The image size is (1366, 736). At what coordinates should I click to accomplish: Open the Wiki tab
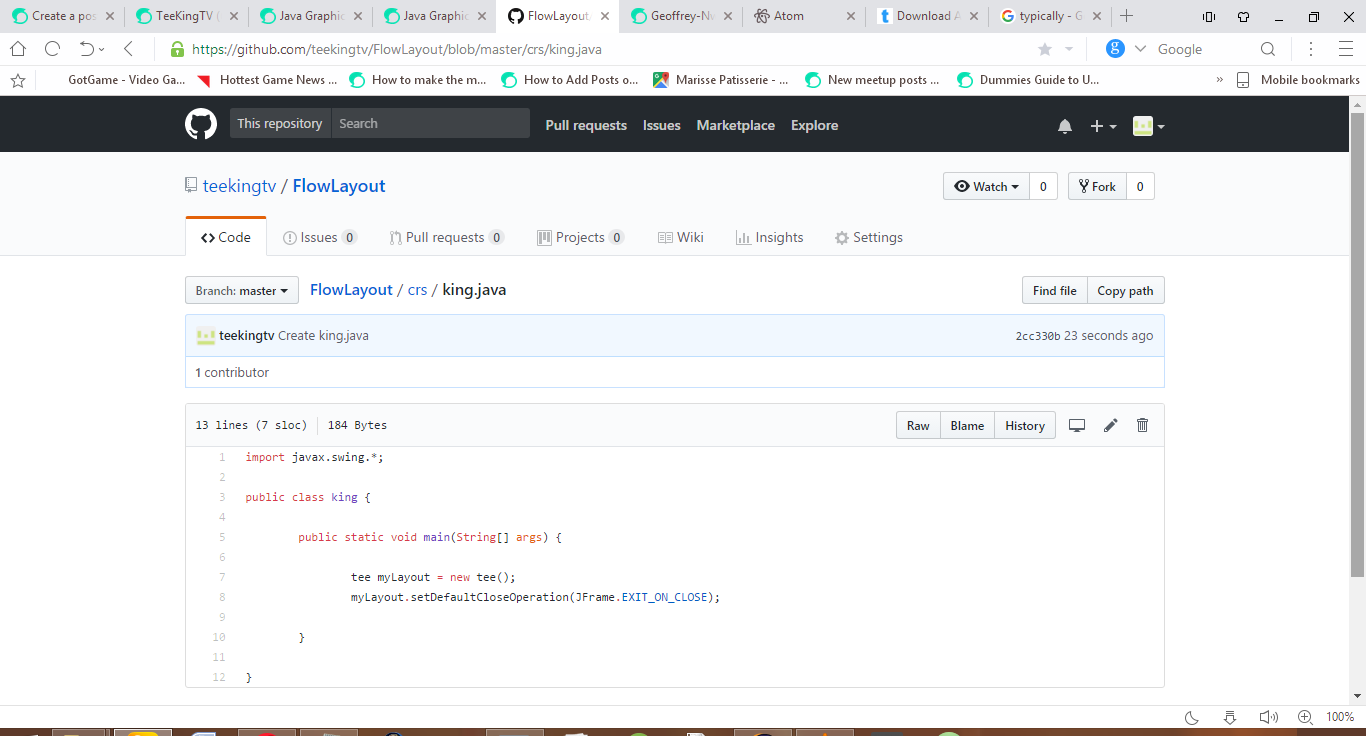coord(681,237)
